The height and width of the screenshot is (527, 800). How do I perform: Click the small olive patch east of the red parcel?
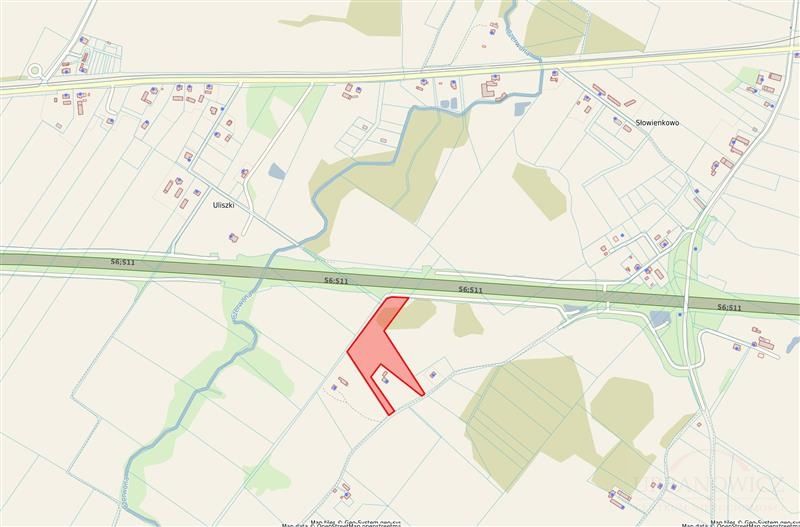[467, 321]
